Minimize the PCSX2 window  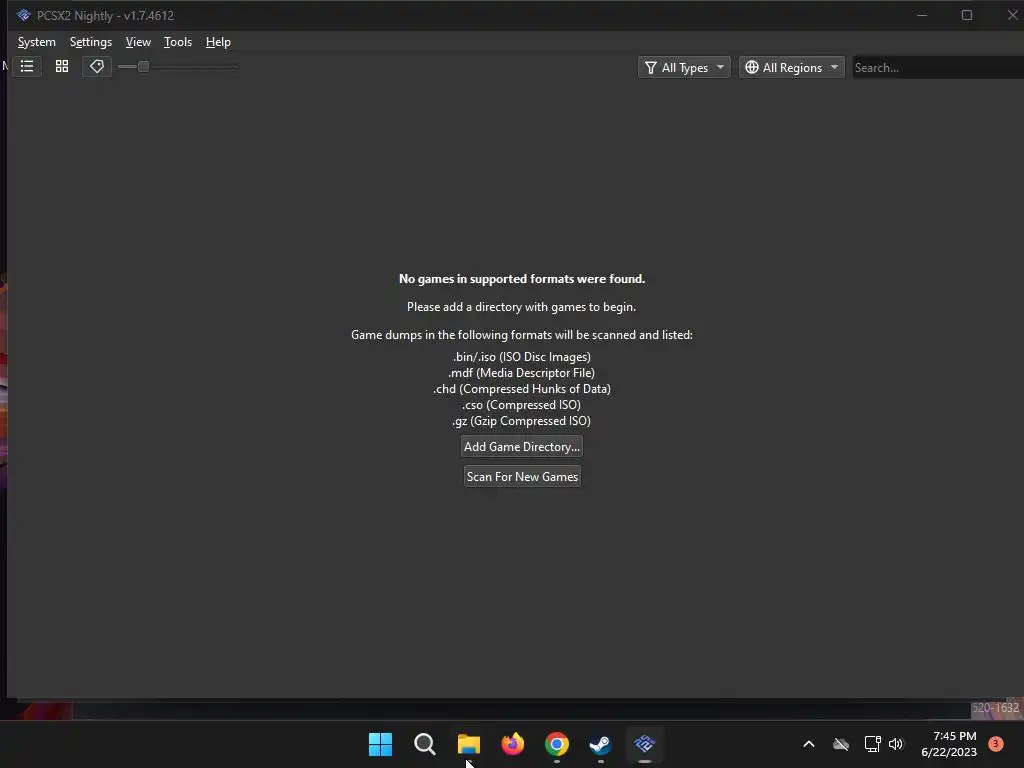pos(922,15)
